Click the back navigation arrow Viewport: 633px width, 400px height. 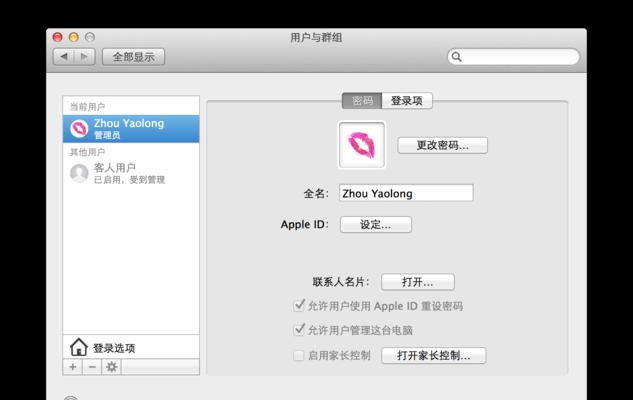64,57
